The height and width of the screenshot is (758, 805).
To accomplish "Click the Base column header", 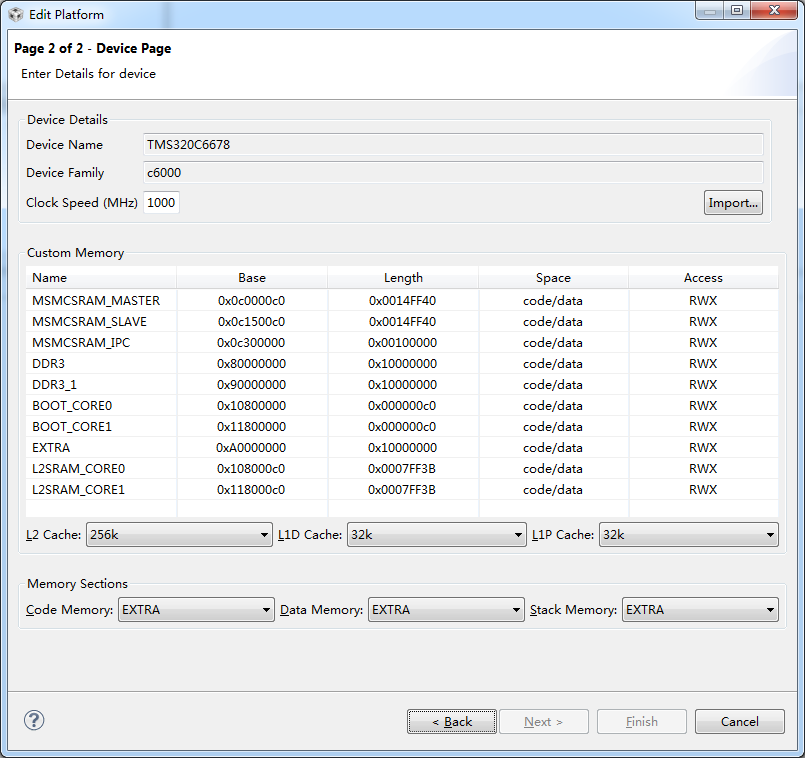I will [252, 277].
